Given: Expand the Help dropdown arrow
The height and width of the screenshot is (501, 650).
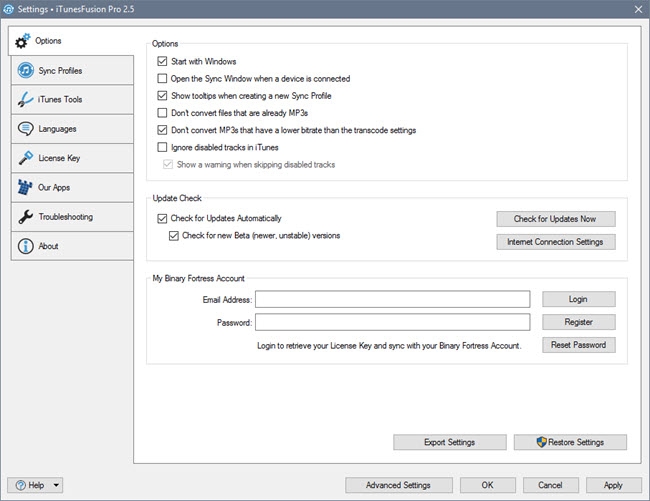Looking at the screenshot, I should coord(56,485).
